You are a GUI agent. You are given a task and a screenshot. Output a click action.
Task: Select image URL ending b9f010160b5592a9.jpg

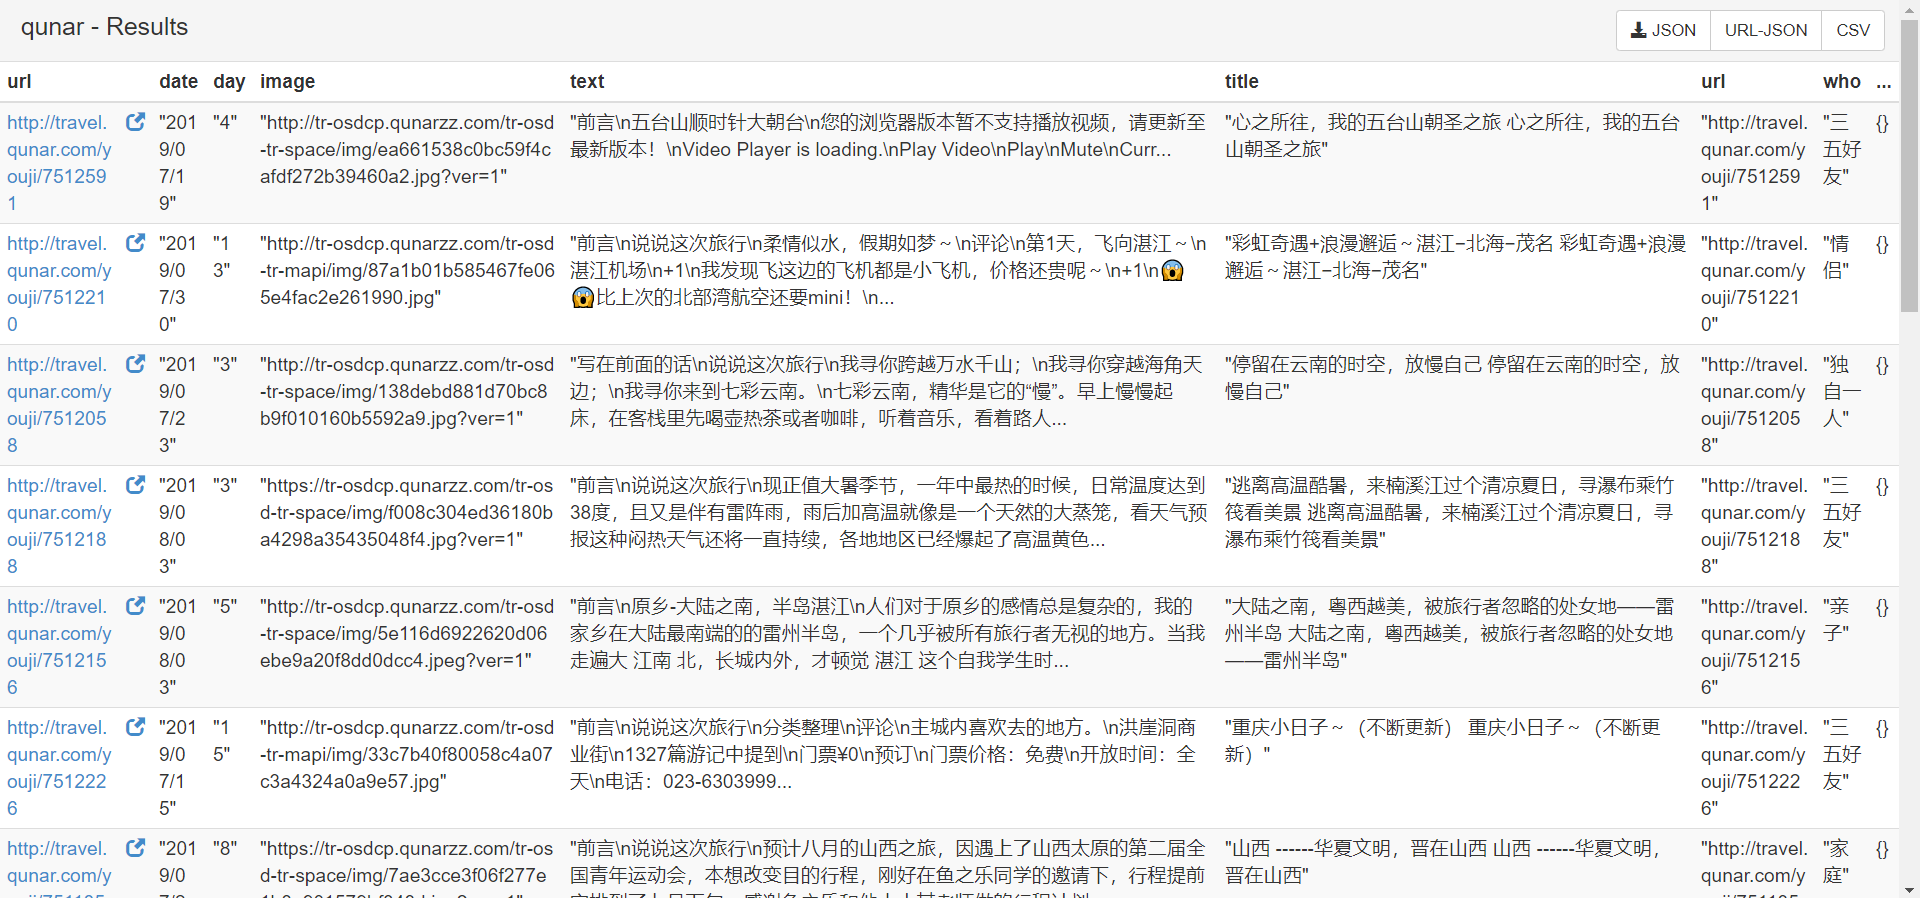tap(407, 391)
